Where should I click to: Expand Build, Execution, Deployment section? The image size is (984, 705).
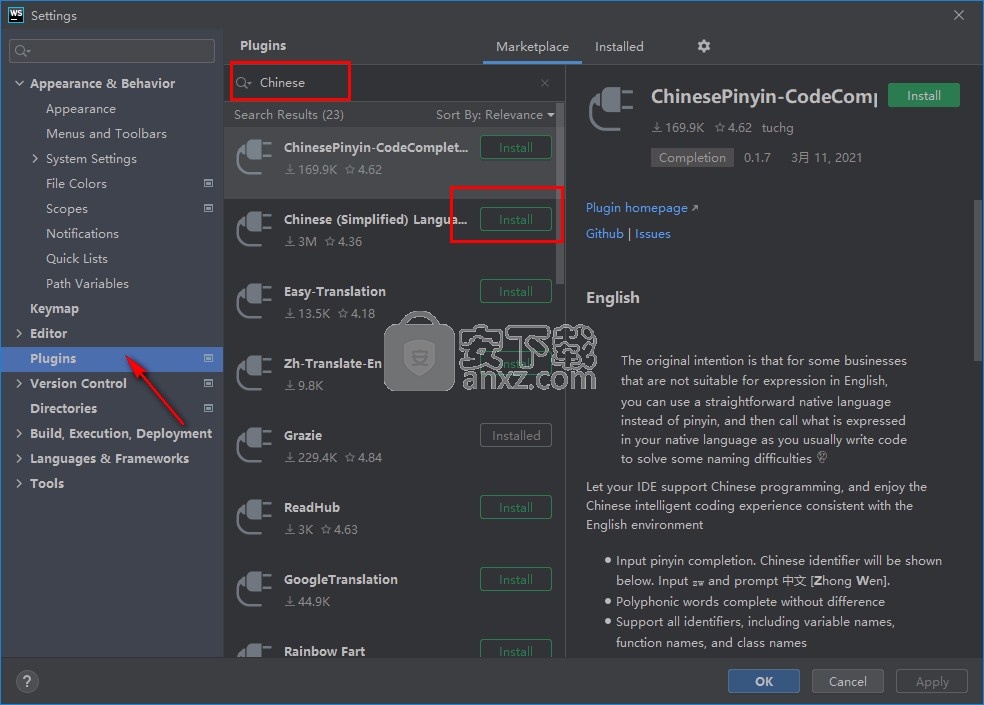pyautogui.click(x=19, y=433)
